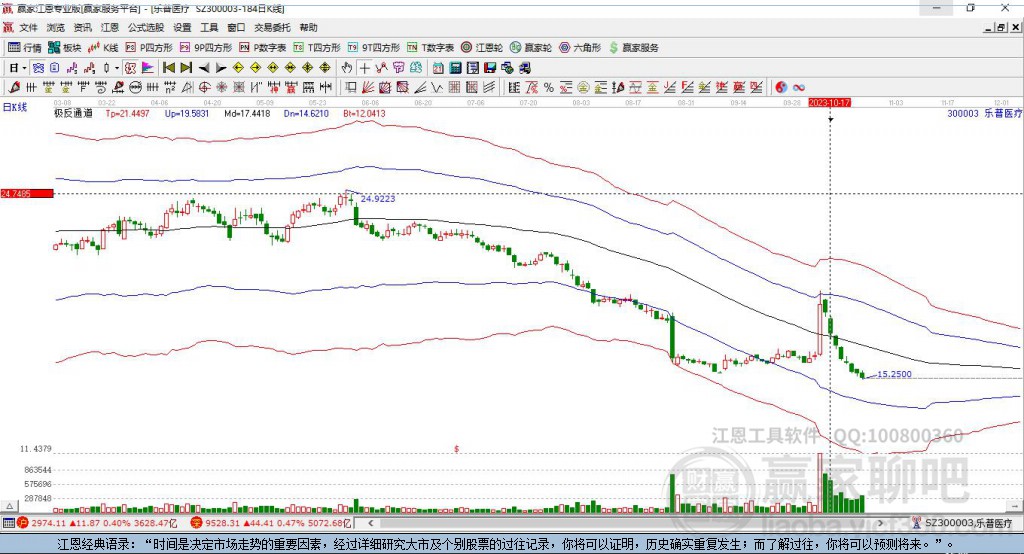The image size is (1024, 554).
Task: Click the horizontal double-arrow circle icon
Action: coord(135,88)
